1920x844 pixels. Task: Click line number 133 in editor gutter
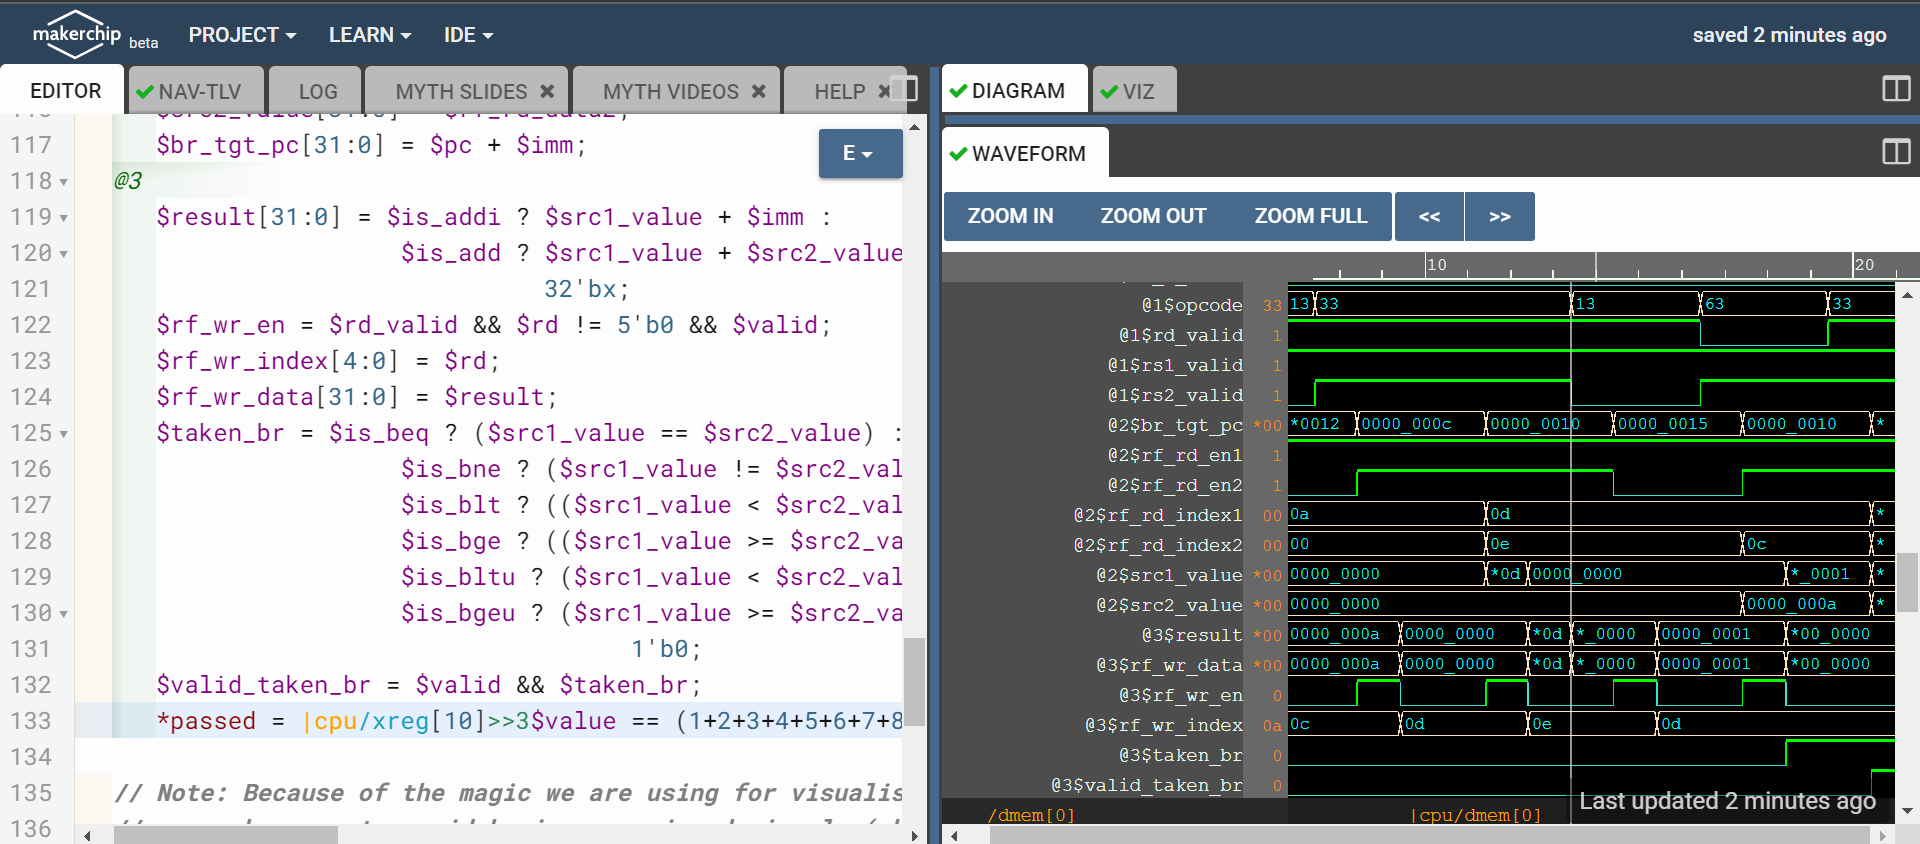[x=31, y=721]
